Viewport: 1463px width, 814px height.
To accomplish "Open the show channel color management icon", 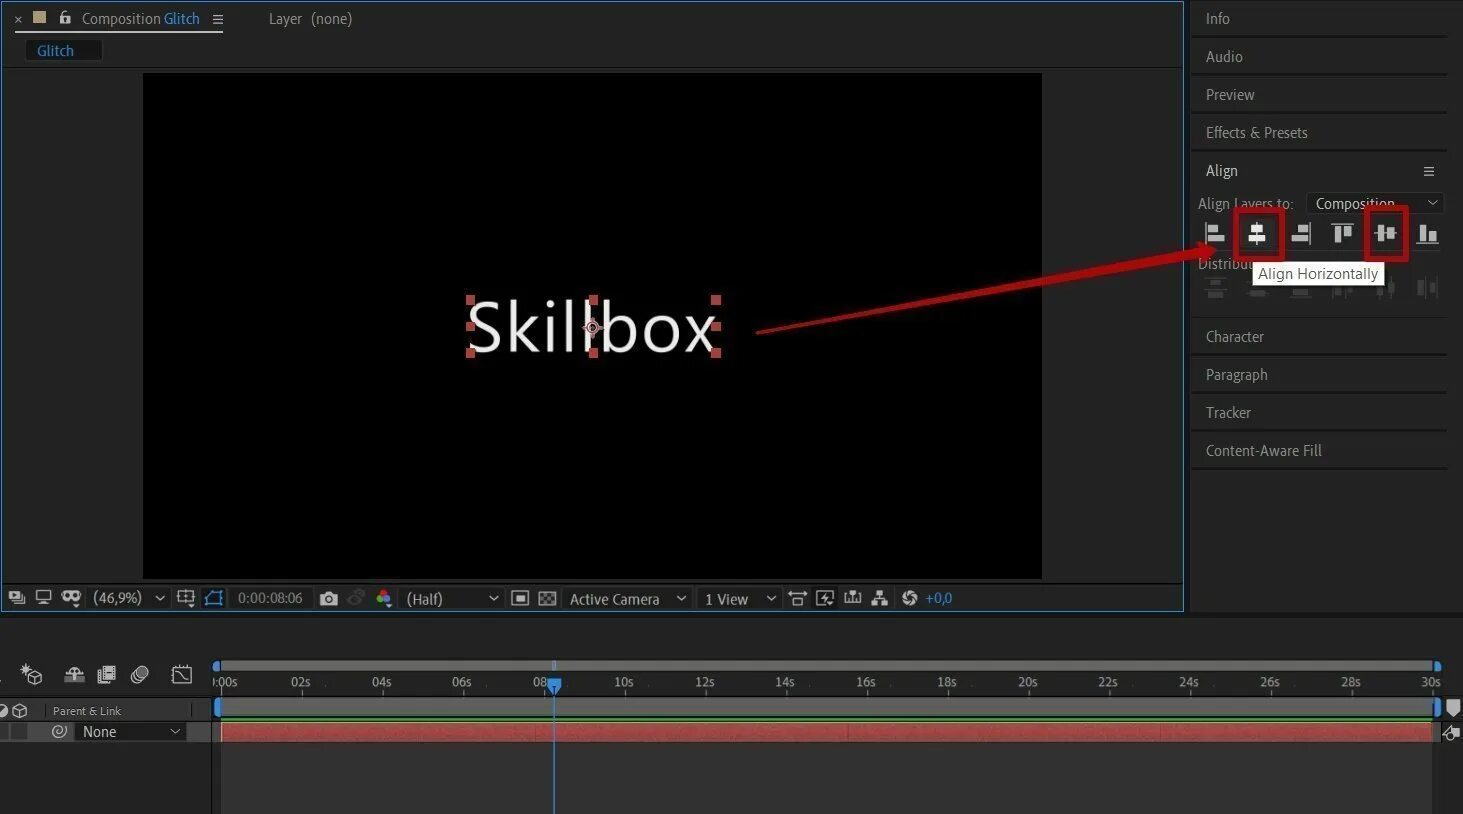I will (383, 598).
